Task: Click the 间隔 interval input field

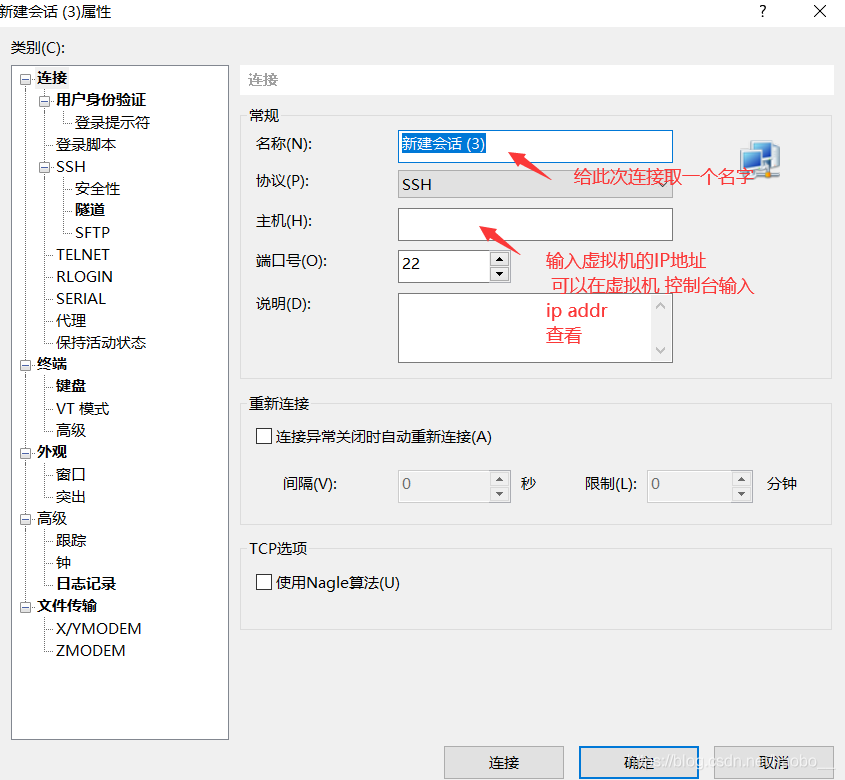Action: click(x=444, y=486)
